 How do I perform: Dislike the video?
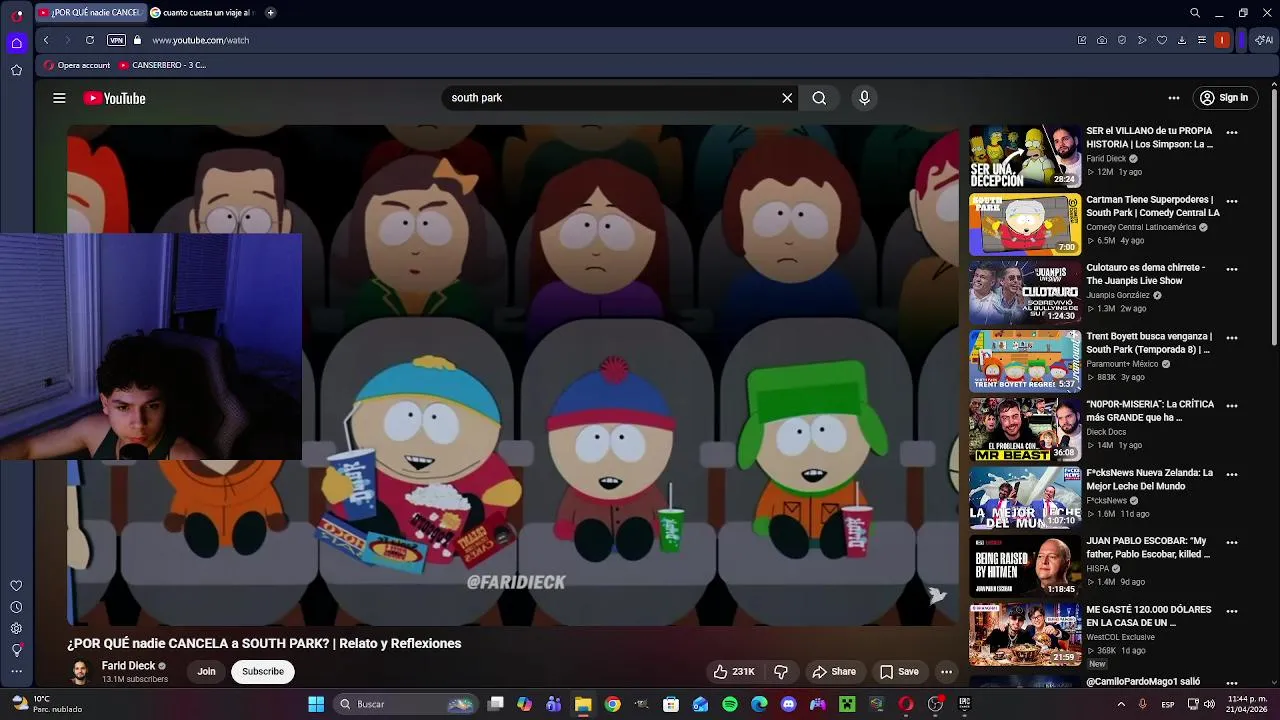(781, 672)
